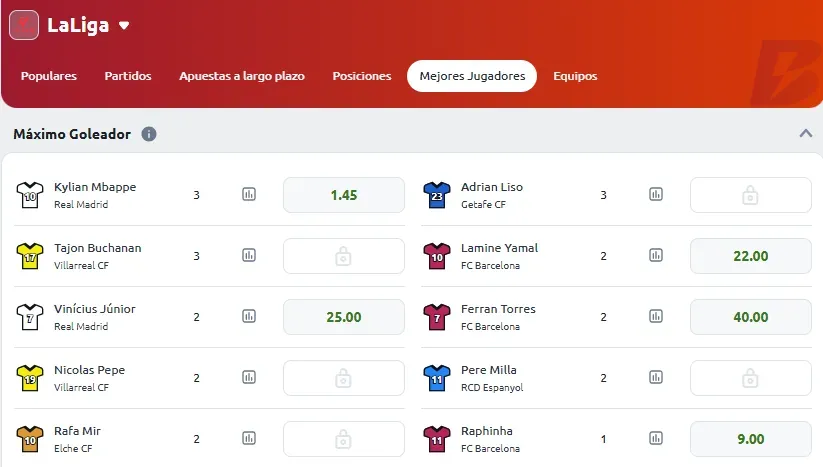Screen dimensions: 823x467
Task: Click stats chart icon next to Lamine Yamal
Action: [656, 256]
